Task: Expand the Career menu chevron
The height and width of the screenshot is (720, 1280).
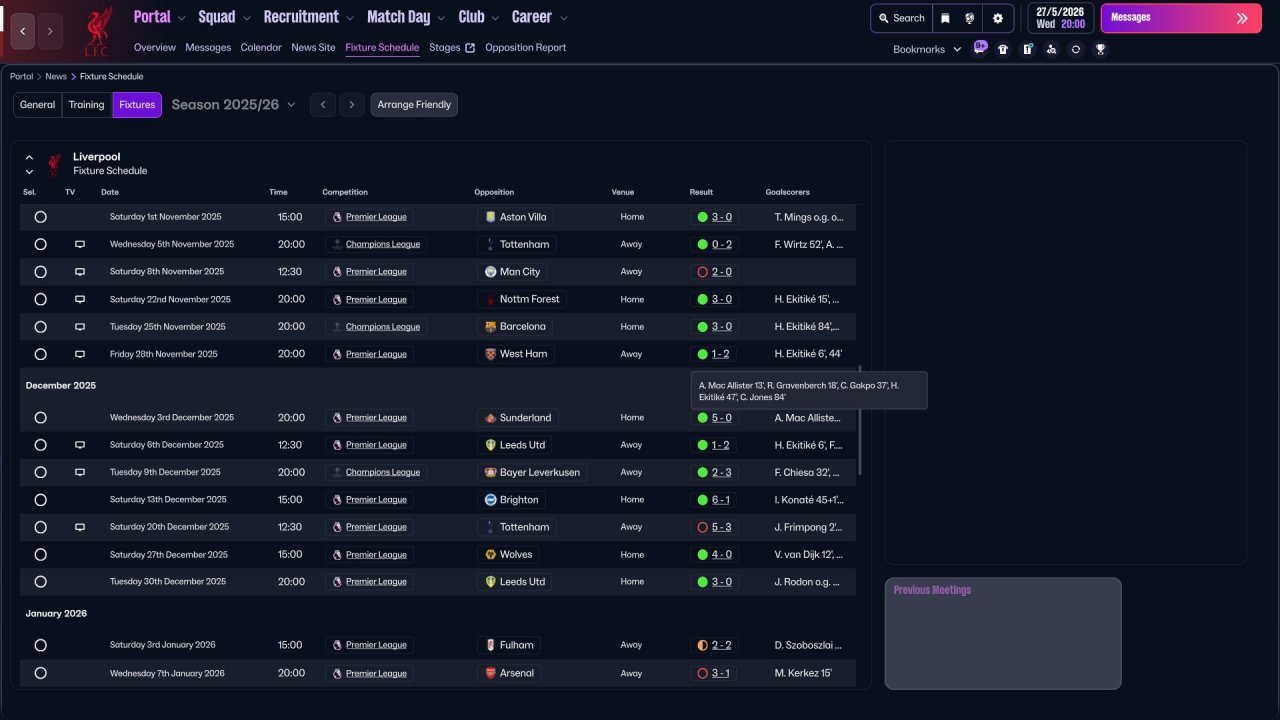Action: click(x=563, y=18)
